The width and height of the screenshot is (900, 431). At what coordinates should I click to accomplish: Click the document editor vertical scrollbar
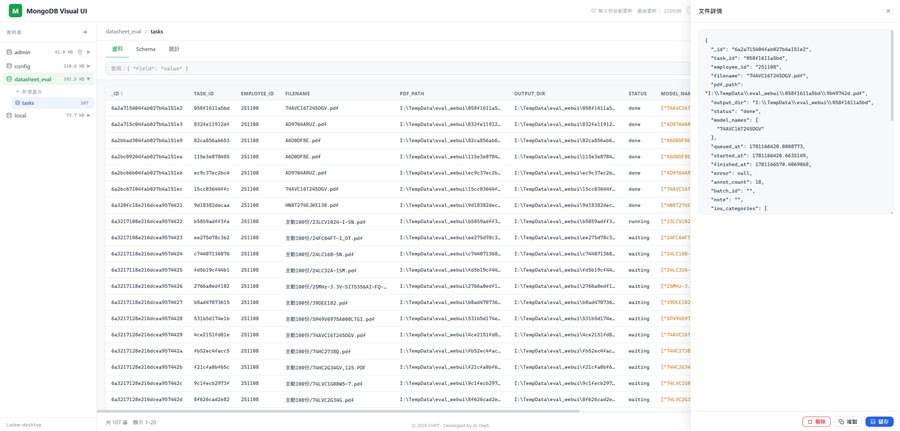pyautogui.click(x=891, y=75)
